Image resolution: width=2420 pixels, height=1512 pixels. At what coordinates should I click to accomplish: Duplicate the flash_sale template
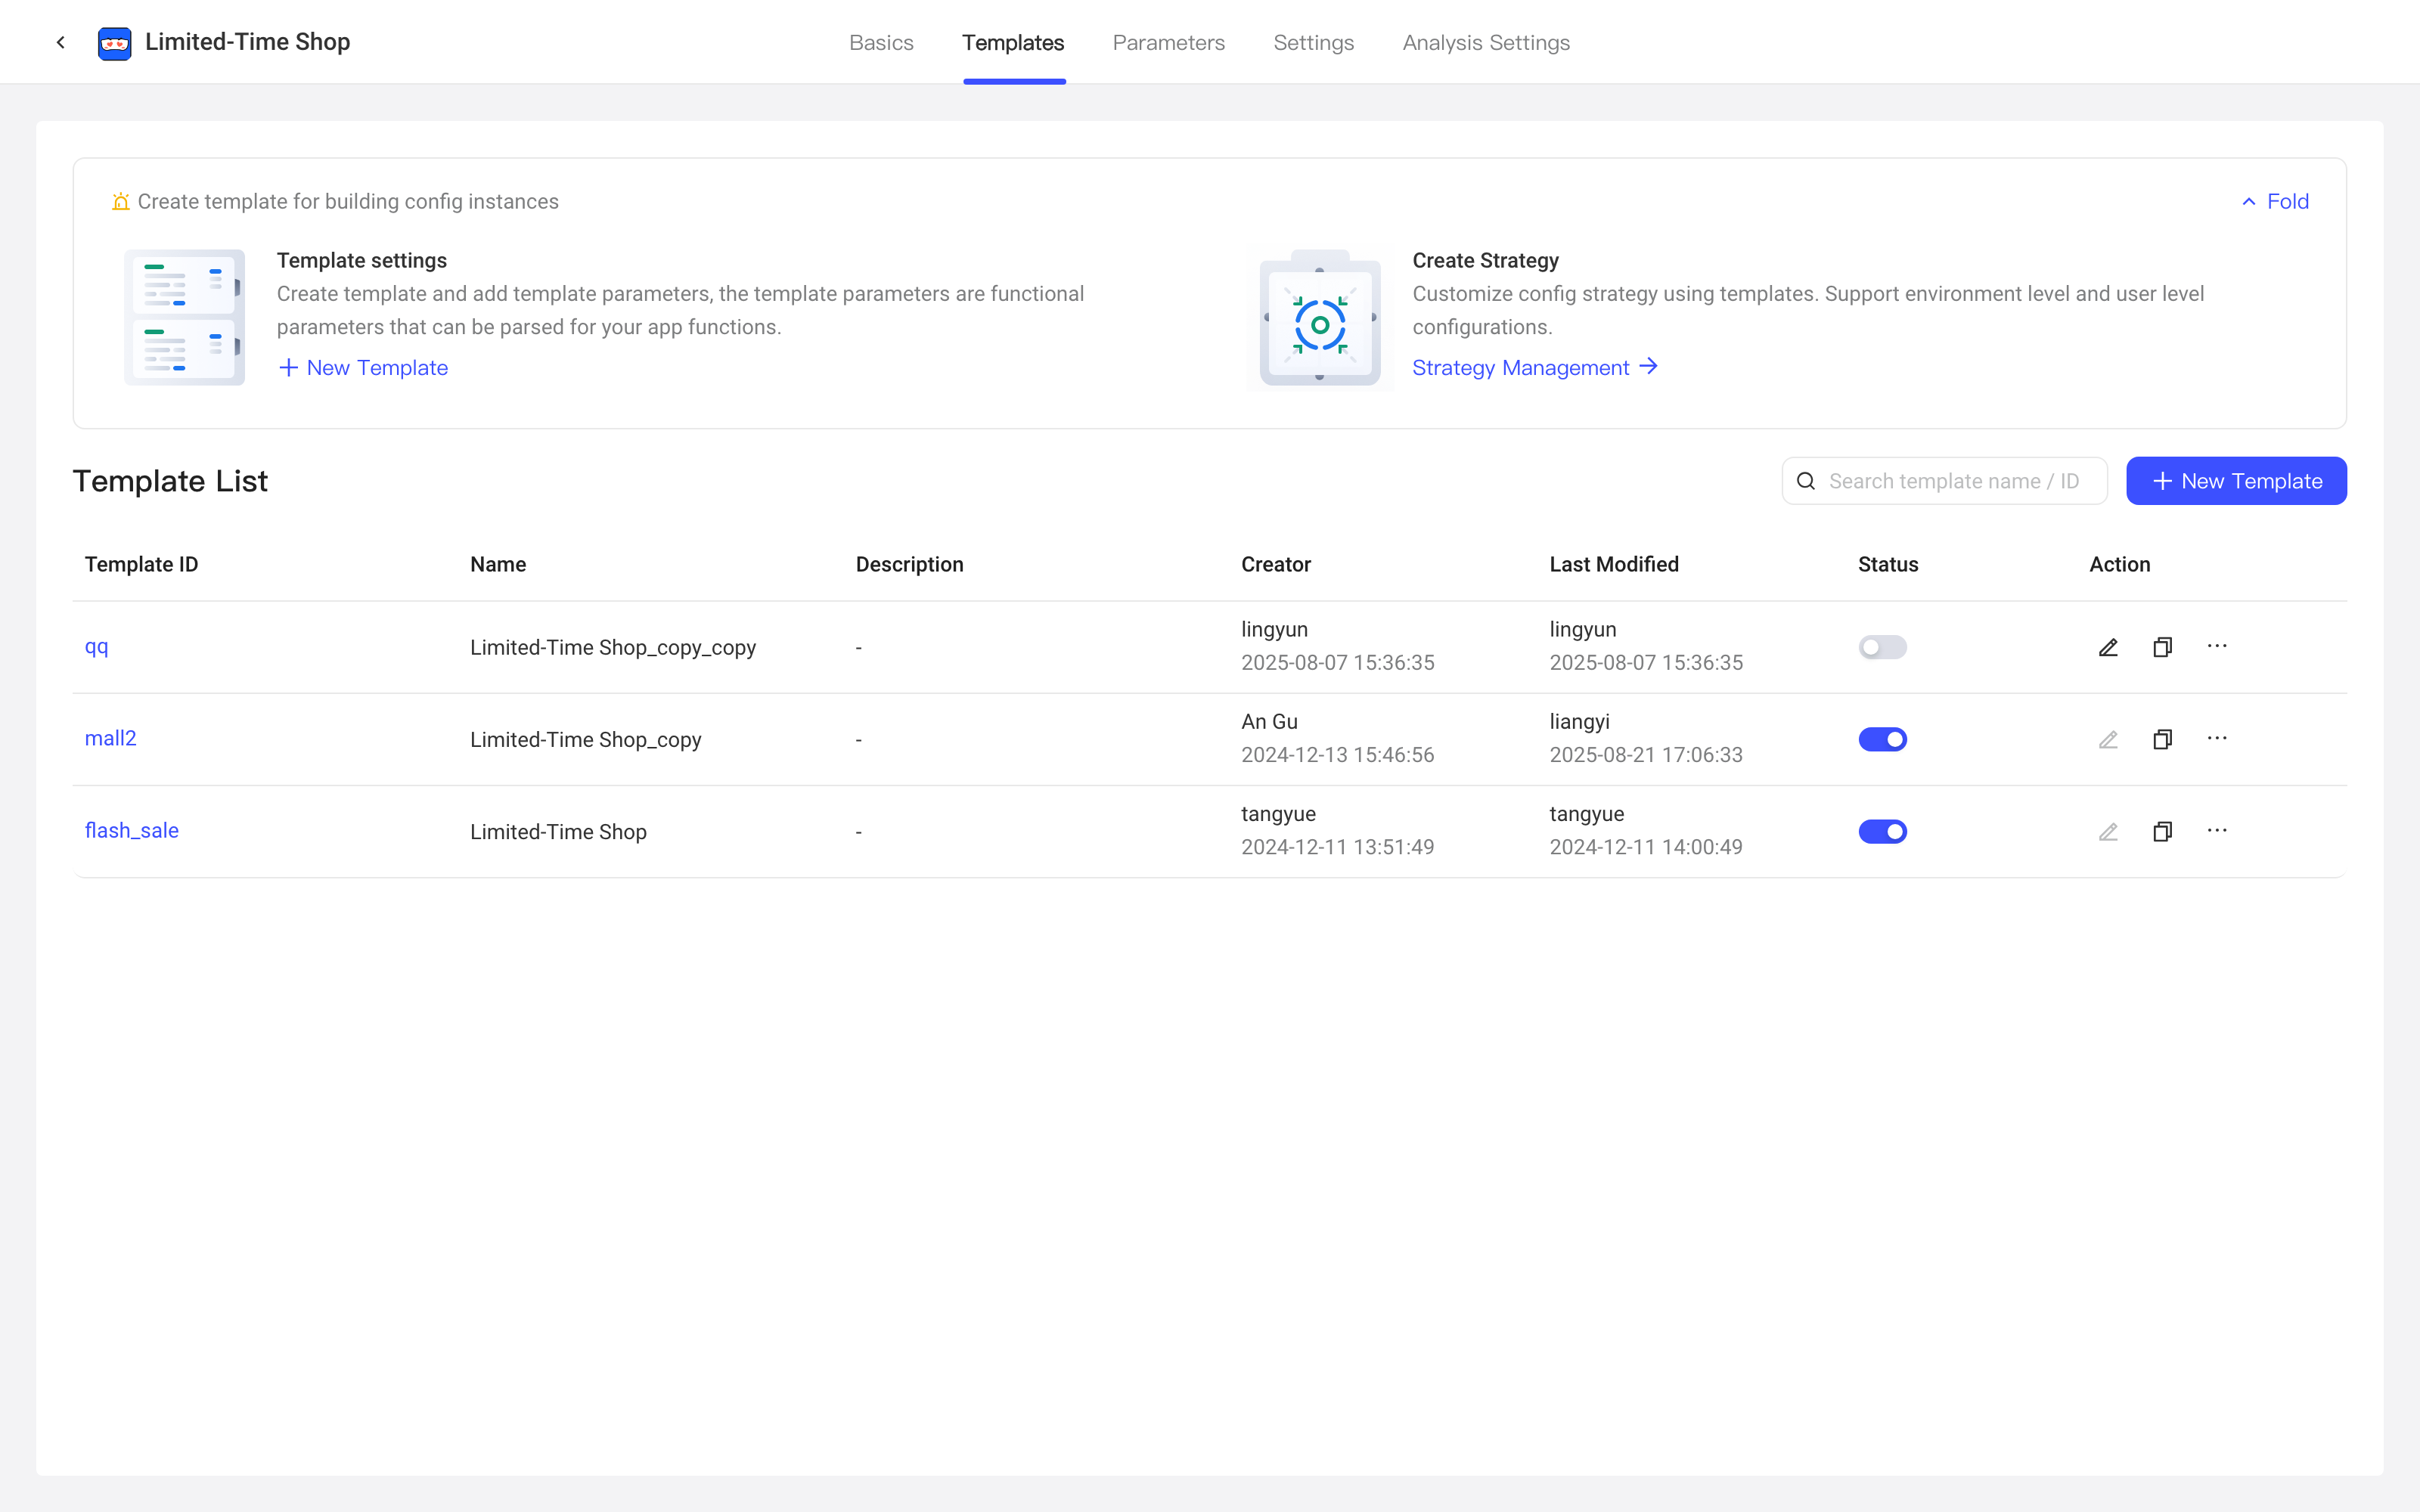pyautogui.click(x=2162, y=831)
